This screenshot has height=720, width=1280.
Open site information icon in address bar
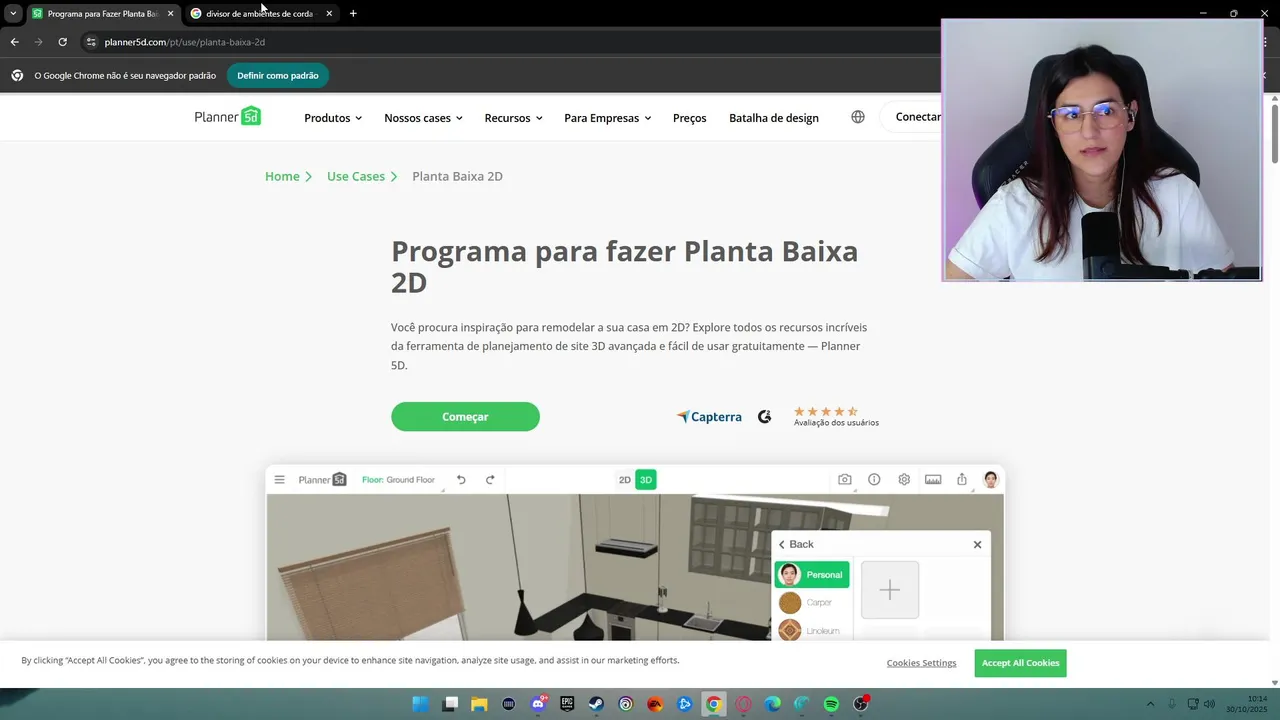pos(90,42)
